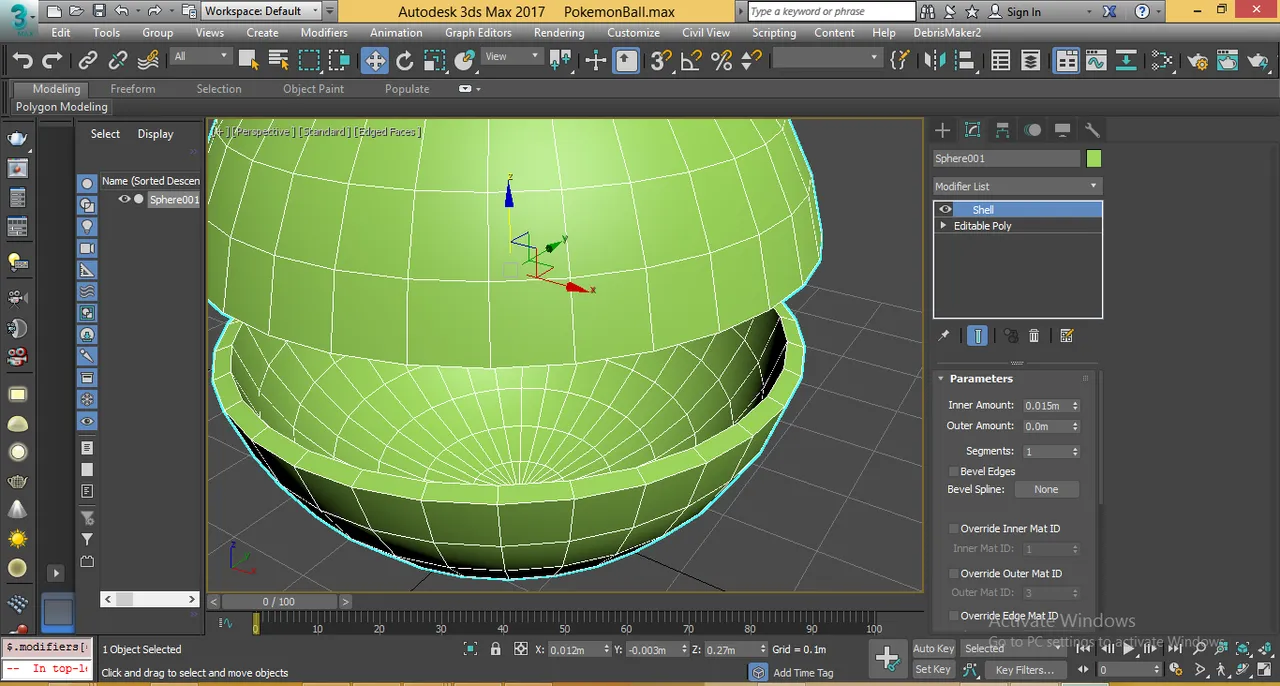Viewport: 1280px width, 686px height.
Task: Click the search keyword or phrase field
Action: click(x=831, y=11)
